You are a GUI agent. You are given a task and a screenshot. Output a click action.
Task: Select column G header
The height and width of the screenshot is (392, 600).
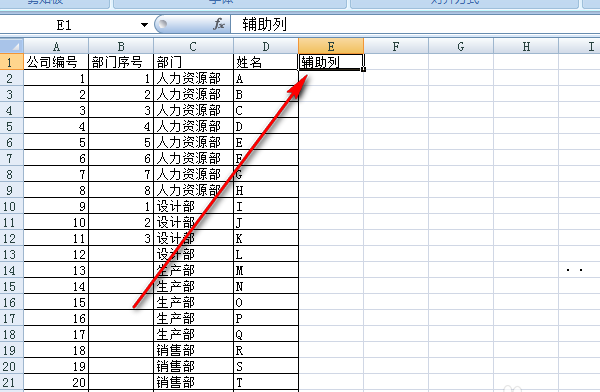[461, 46]
